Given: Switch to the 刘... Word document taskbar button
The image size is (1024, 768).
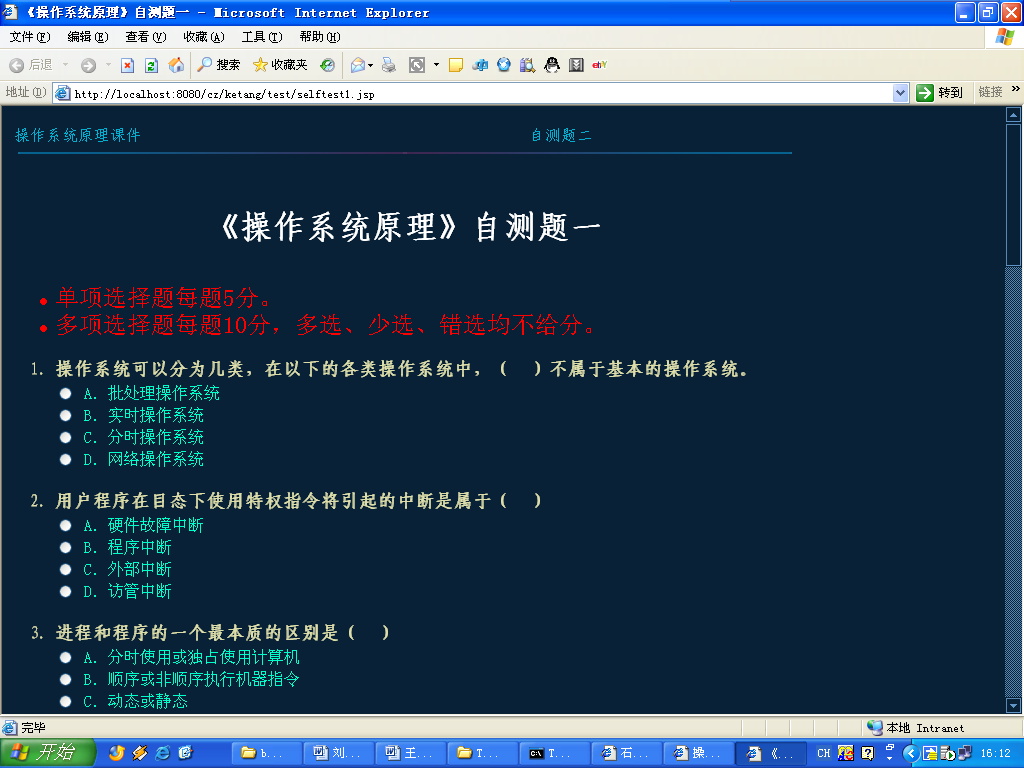Looking at the screenshot, I should click(338, 753).
